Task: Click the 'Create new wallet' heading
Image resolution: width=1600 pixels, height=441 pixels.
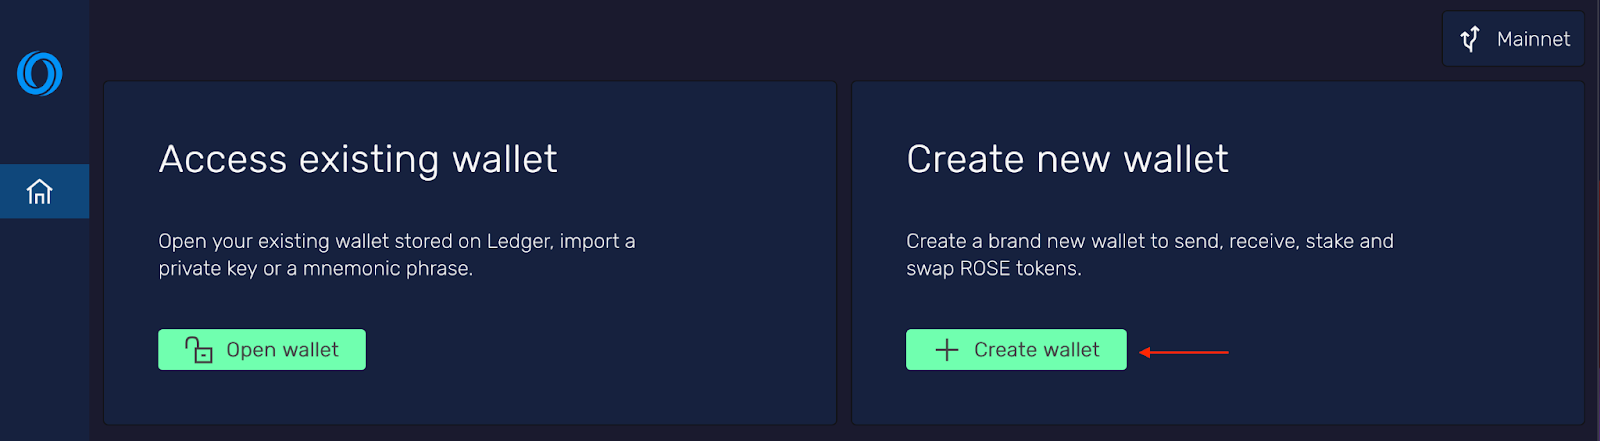Action: 1067,160
